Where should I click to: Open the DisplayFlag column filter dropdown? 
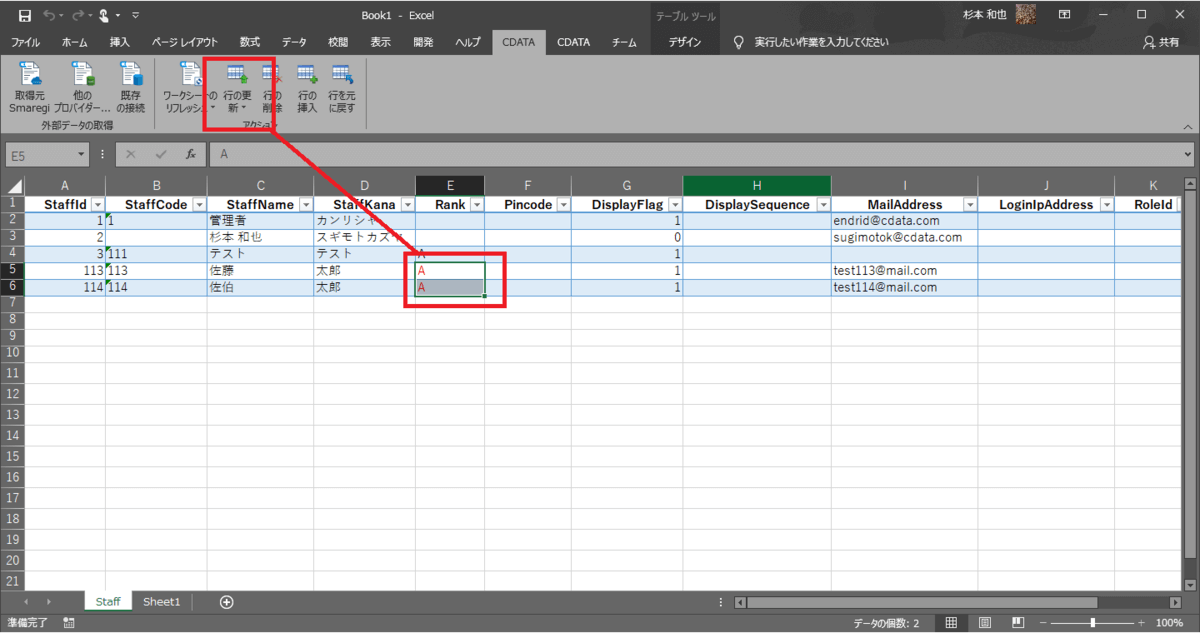[x=675, y=204]
